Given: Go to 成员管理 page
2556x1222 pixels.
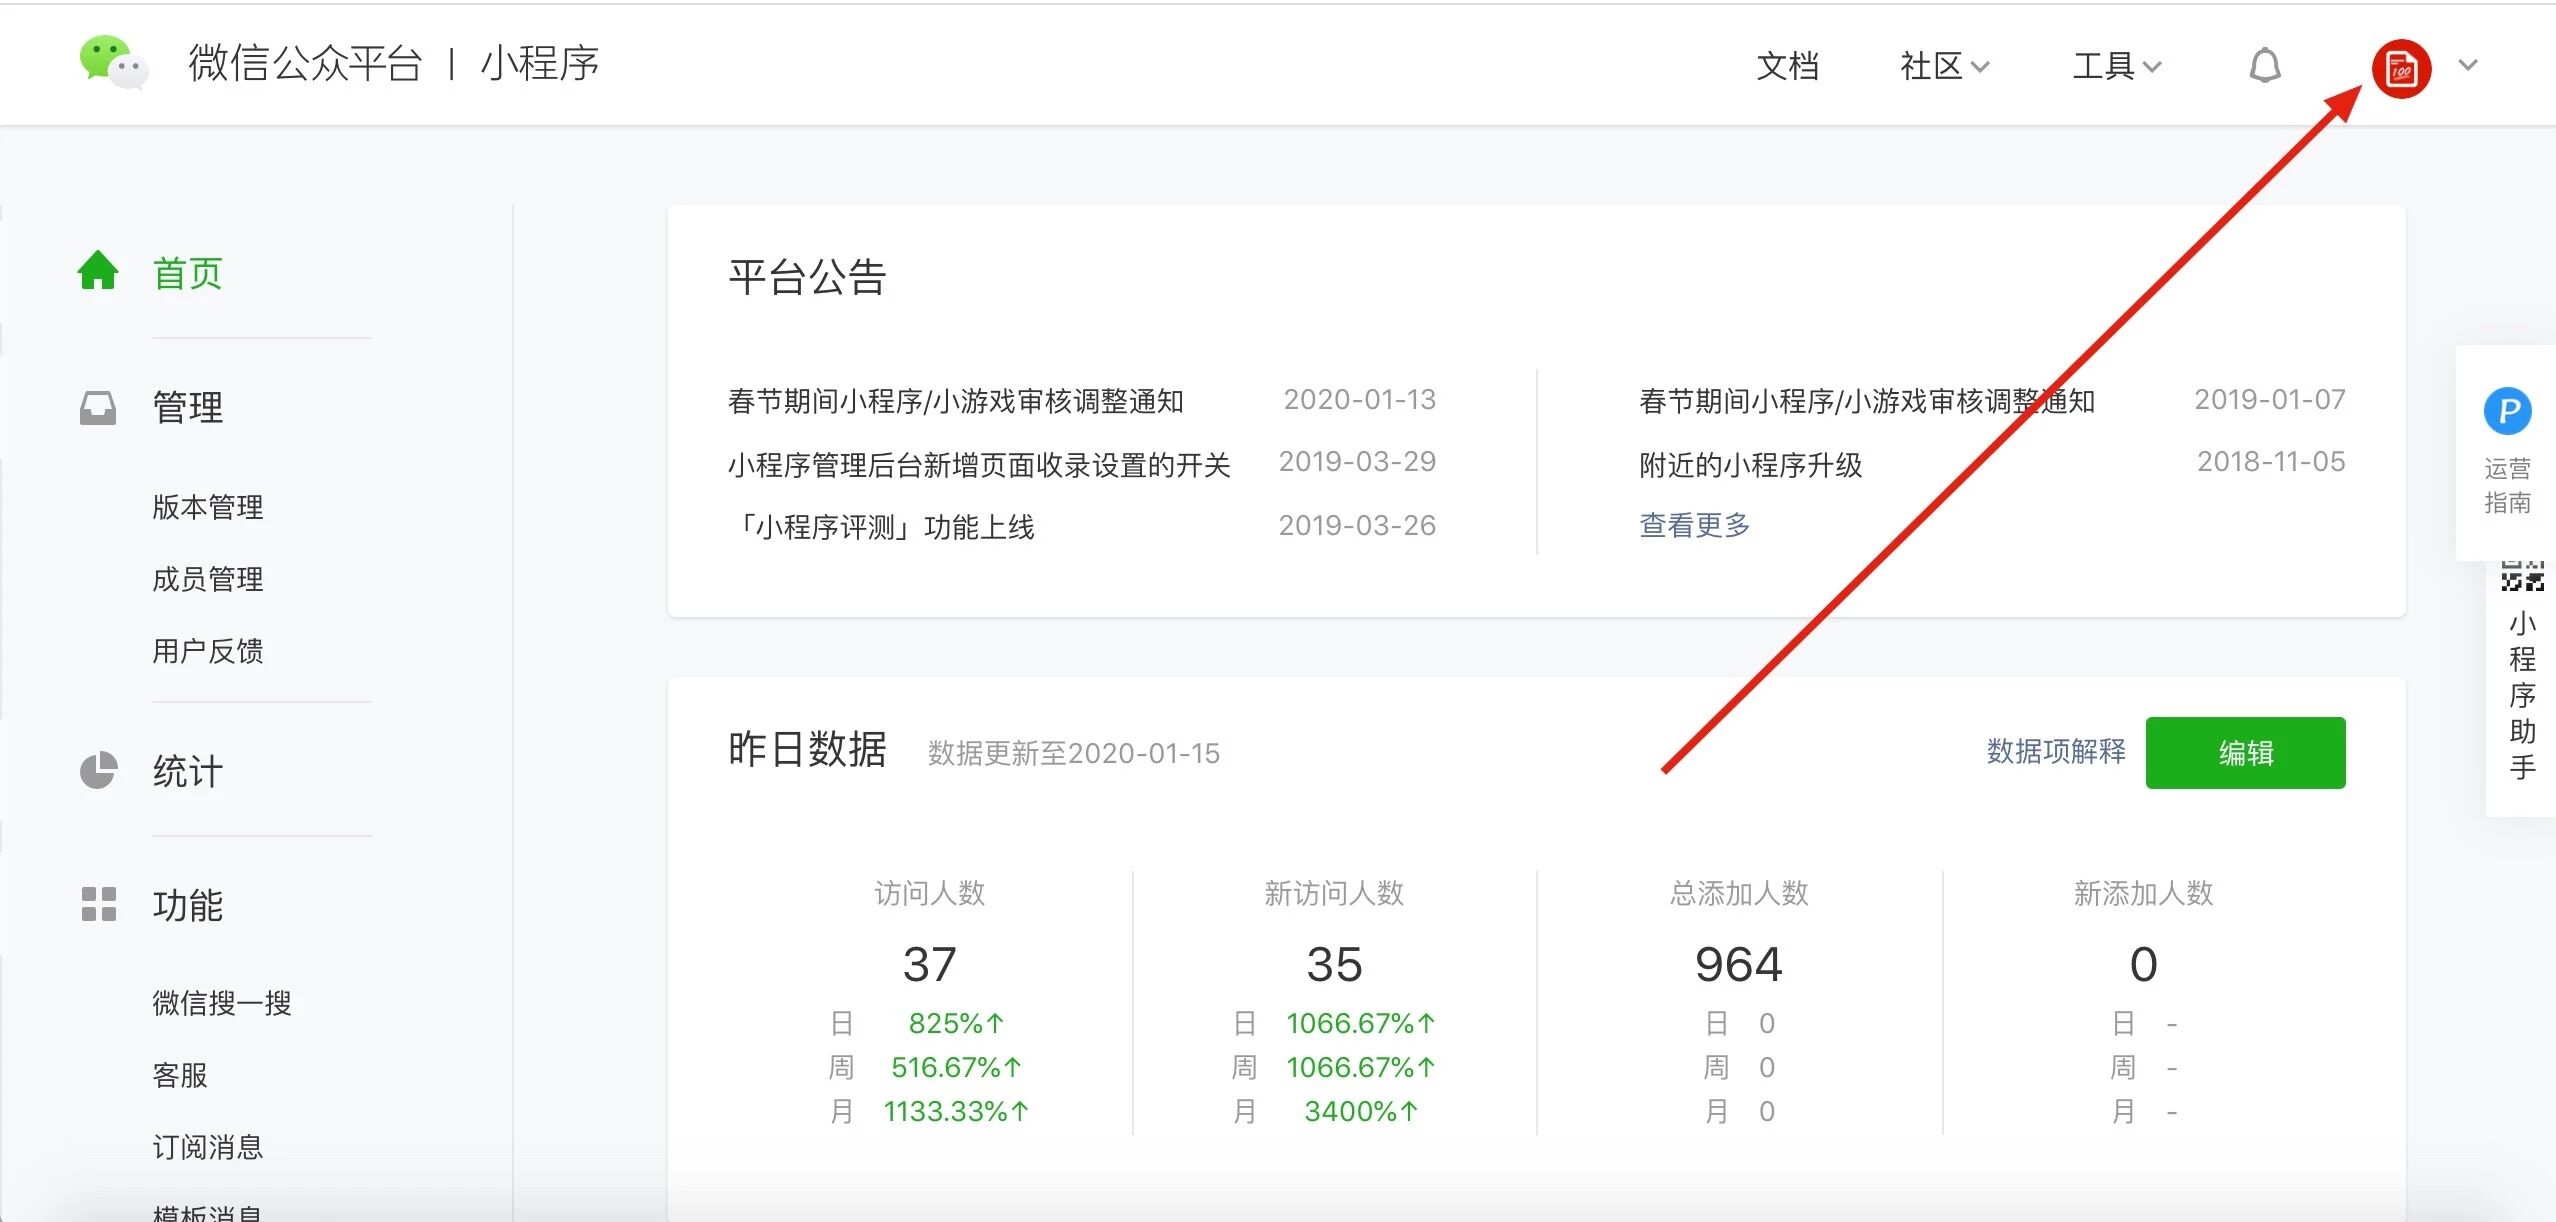Looking at the screenshot, I should click(x=208, y=579).
